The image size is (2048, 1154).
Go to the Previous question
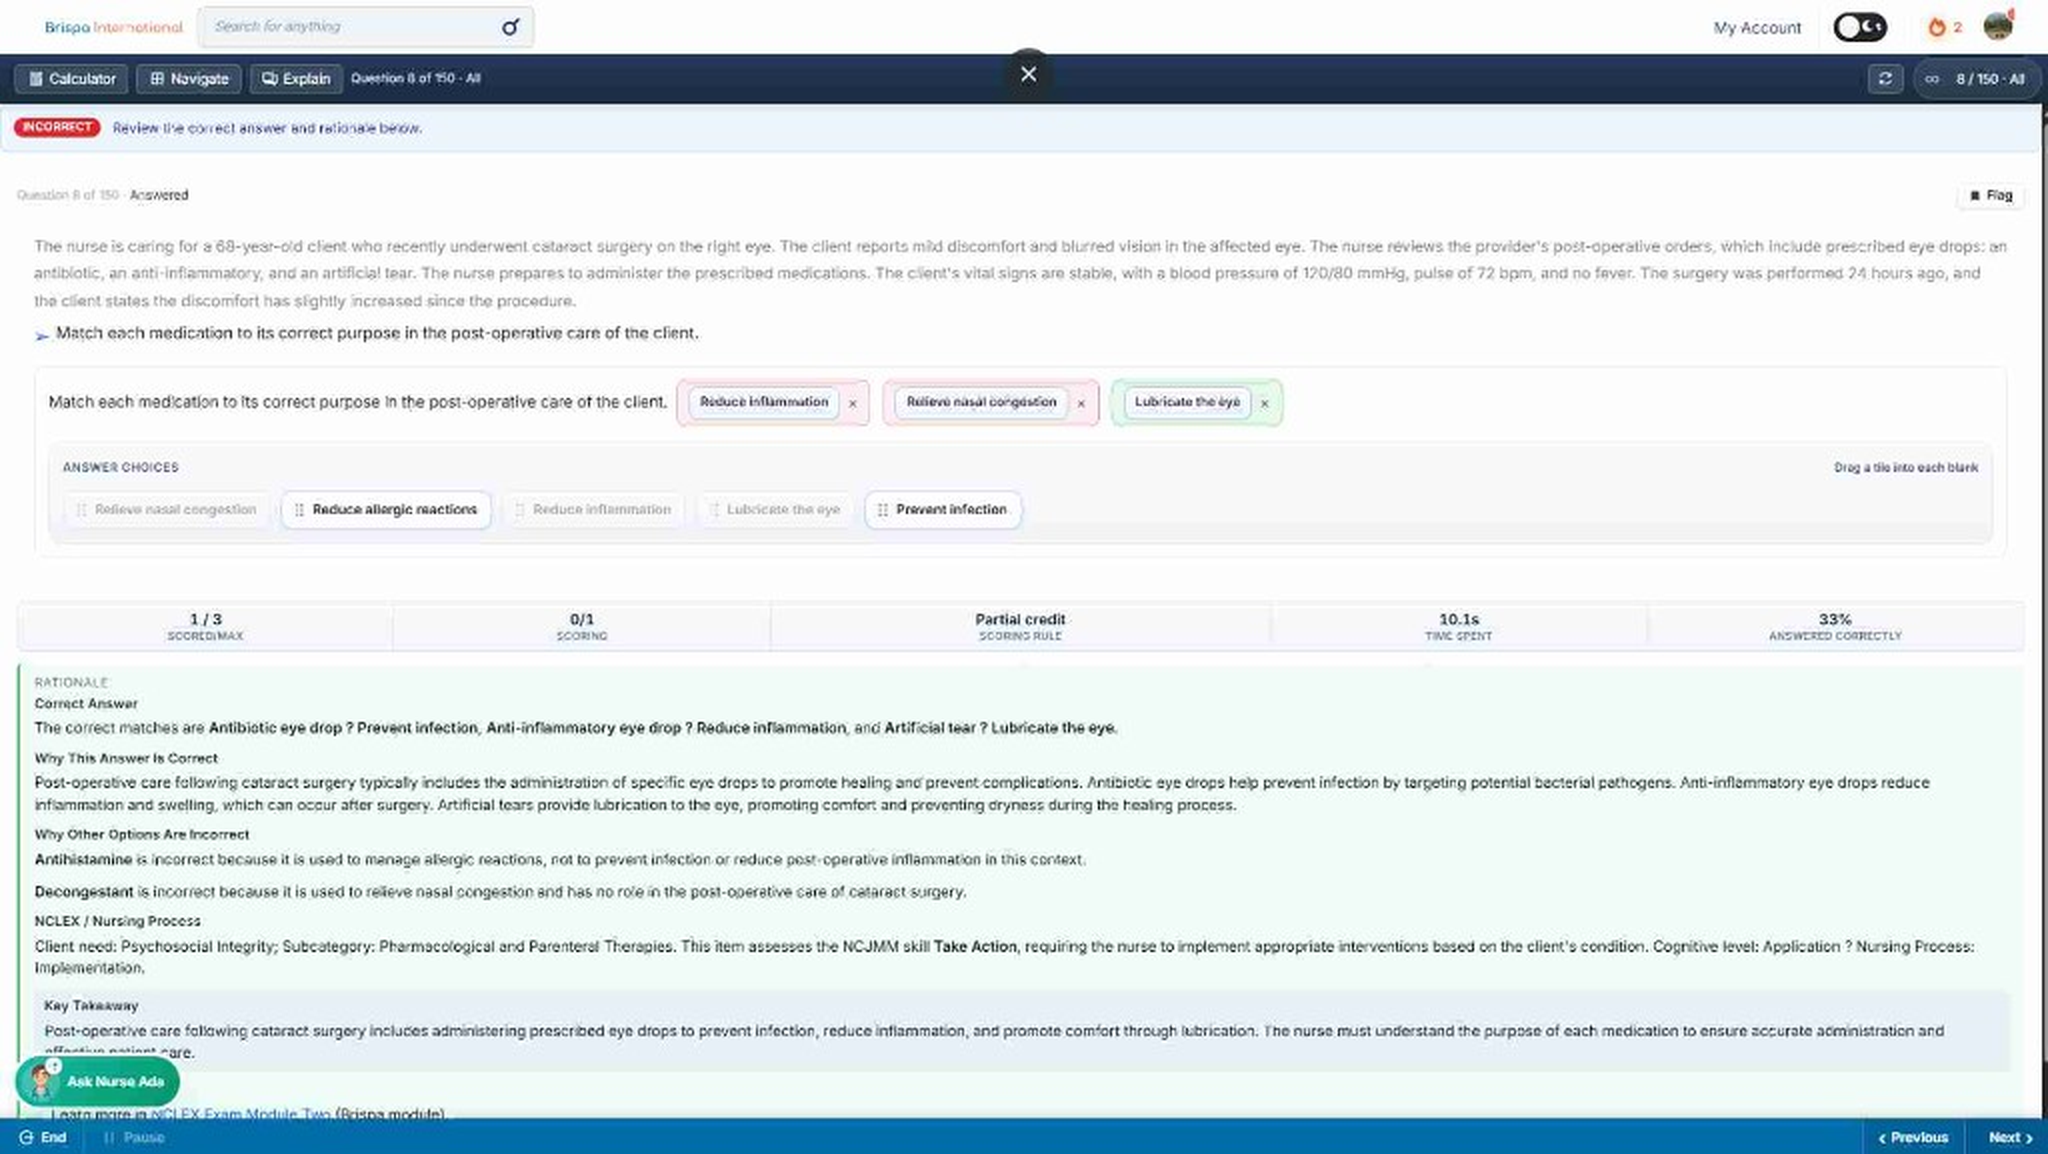pyautogui.click(x=1913, y=1137)
